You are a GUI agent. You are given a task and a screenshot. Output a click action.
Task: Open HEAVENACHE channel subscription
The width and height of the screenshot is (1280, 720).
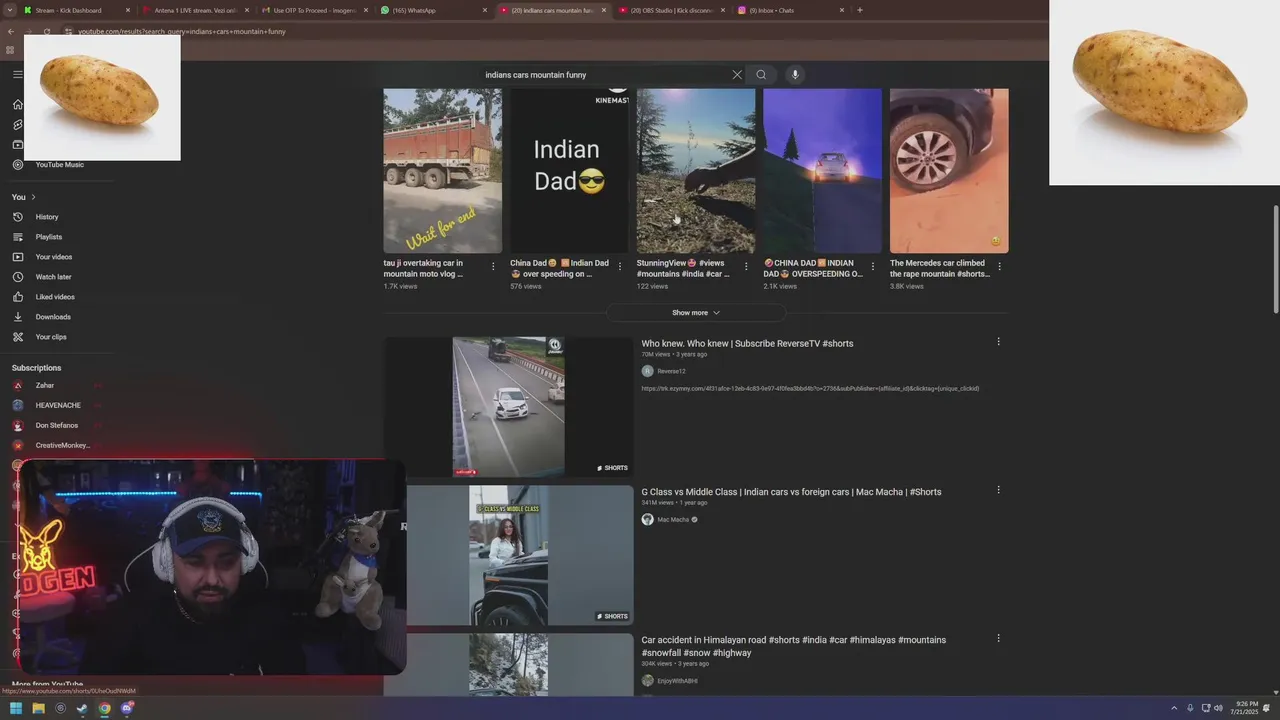(x=58, y=406)
